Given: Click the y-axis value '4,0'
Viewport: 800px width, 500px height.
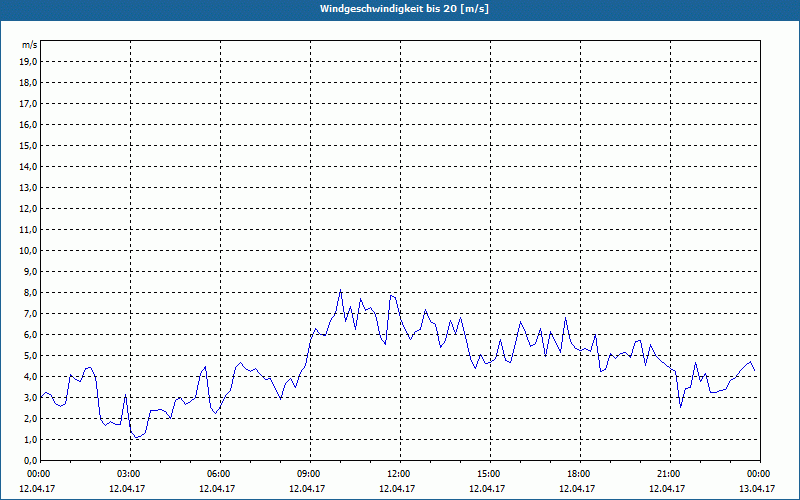Looking at the screenshot, I should 31,377.
